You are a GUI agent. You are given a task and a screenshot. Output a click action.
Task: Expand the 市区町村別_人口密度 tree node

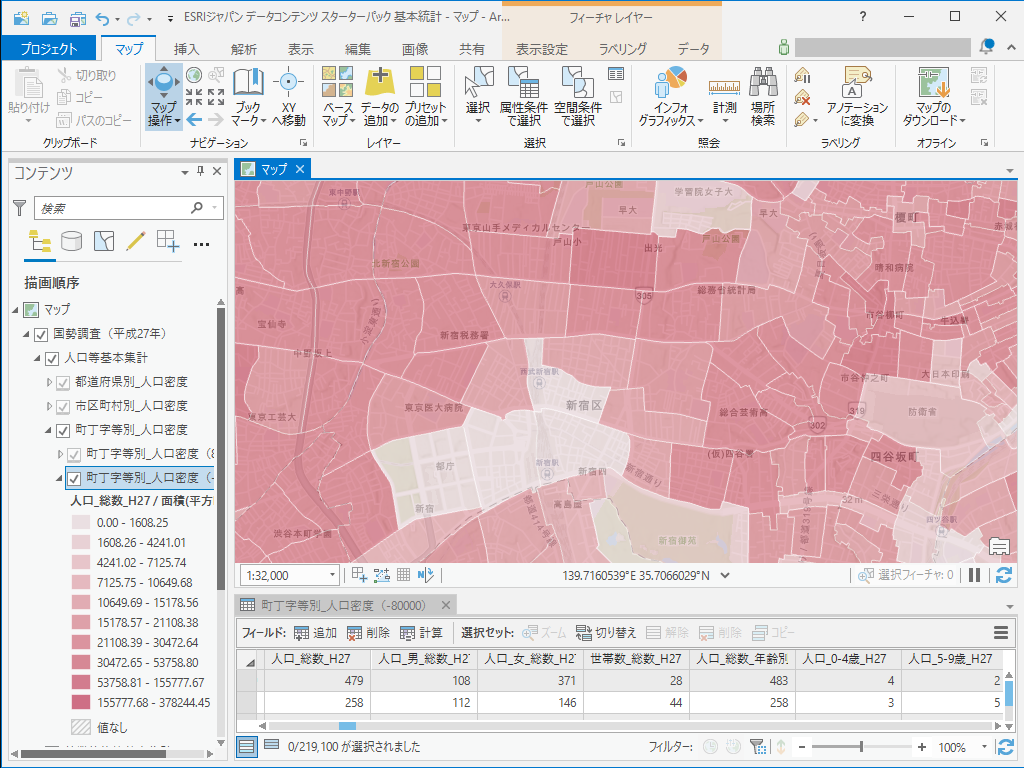click(x=49, y=406)
